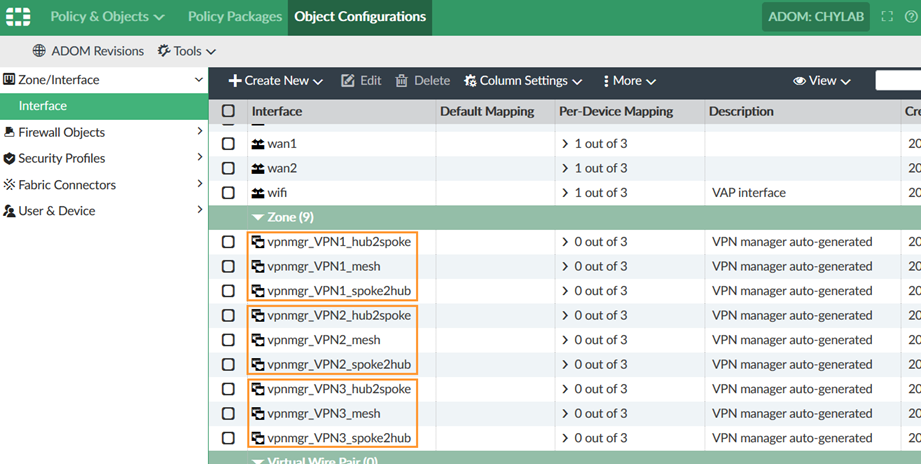Open ADOM Revisions
The width and height of the screenshot is (921, 464).
click(88, 51)
